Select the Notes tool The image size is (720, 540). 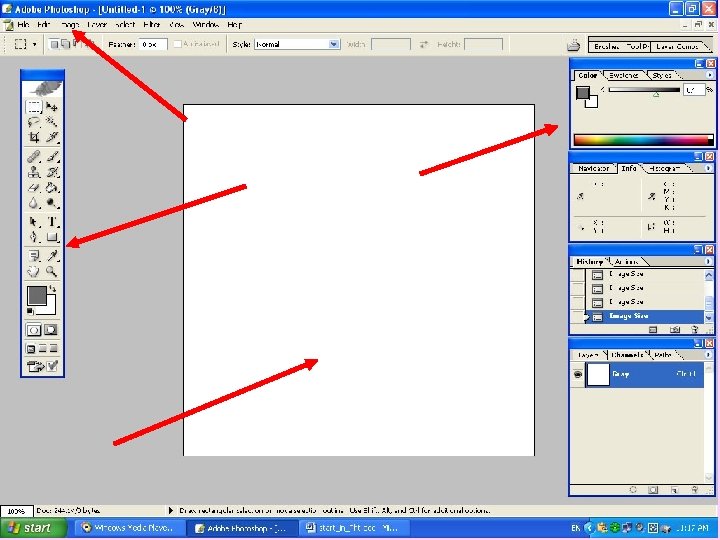click(34, 256)
